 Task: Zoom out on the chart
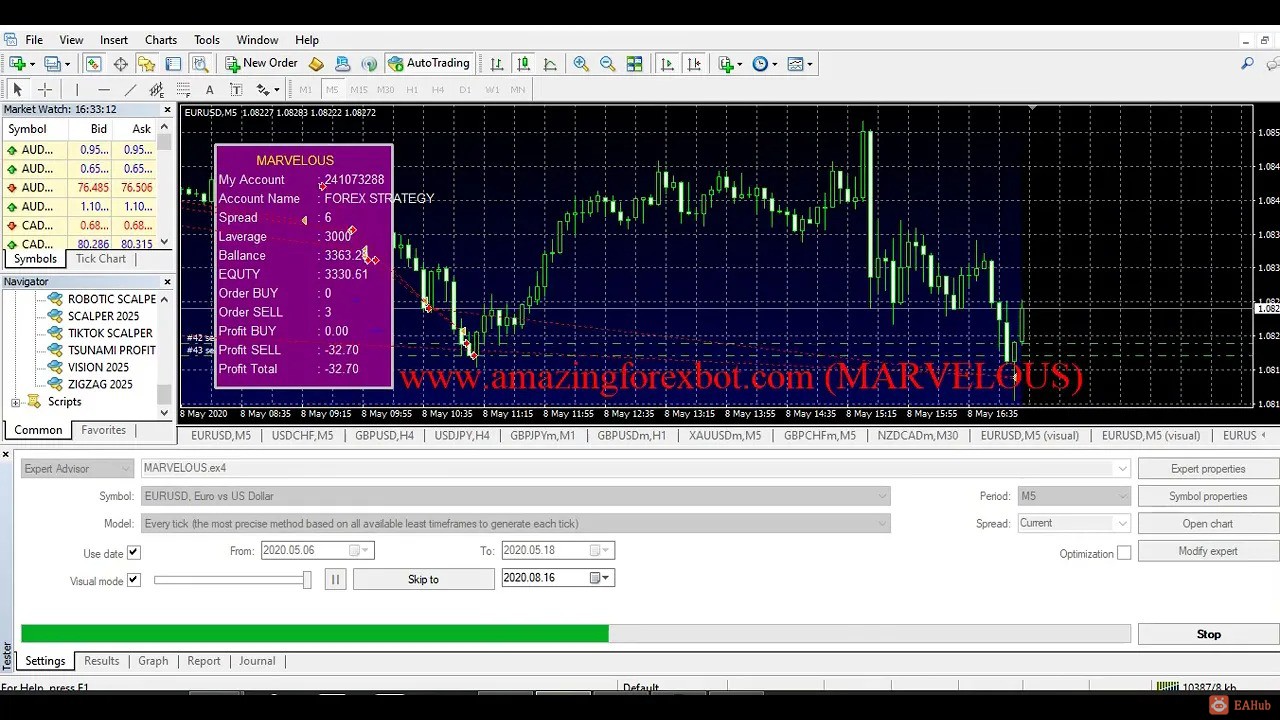pos(607,64)
